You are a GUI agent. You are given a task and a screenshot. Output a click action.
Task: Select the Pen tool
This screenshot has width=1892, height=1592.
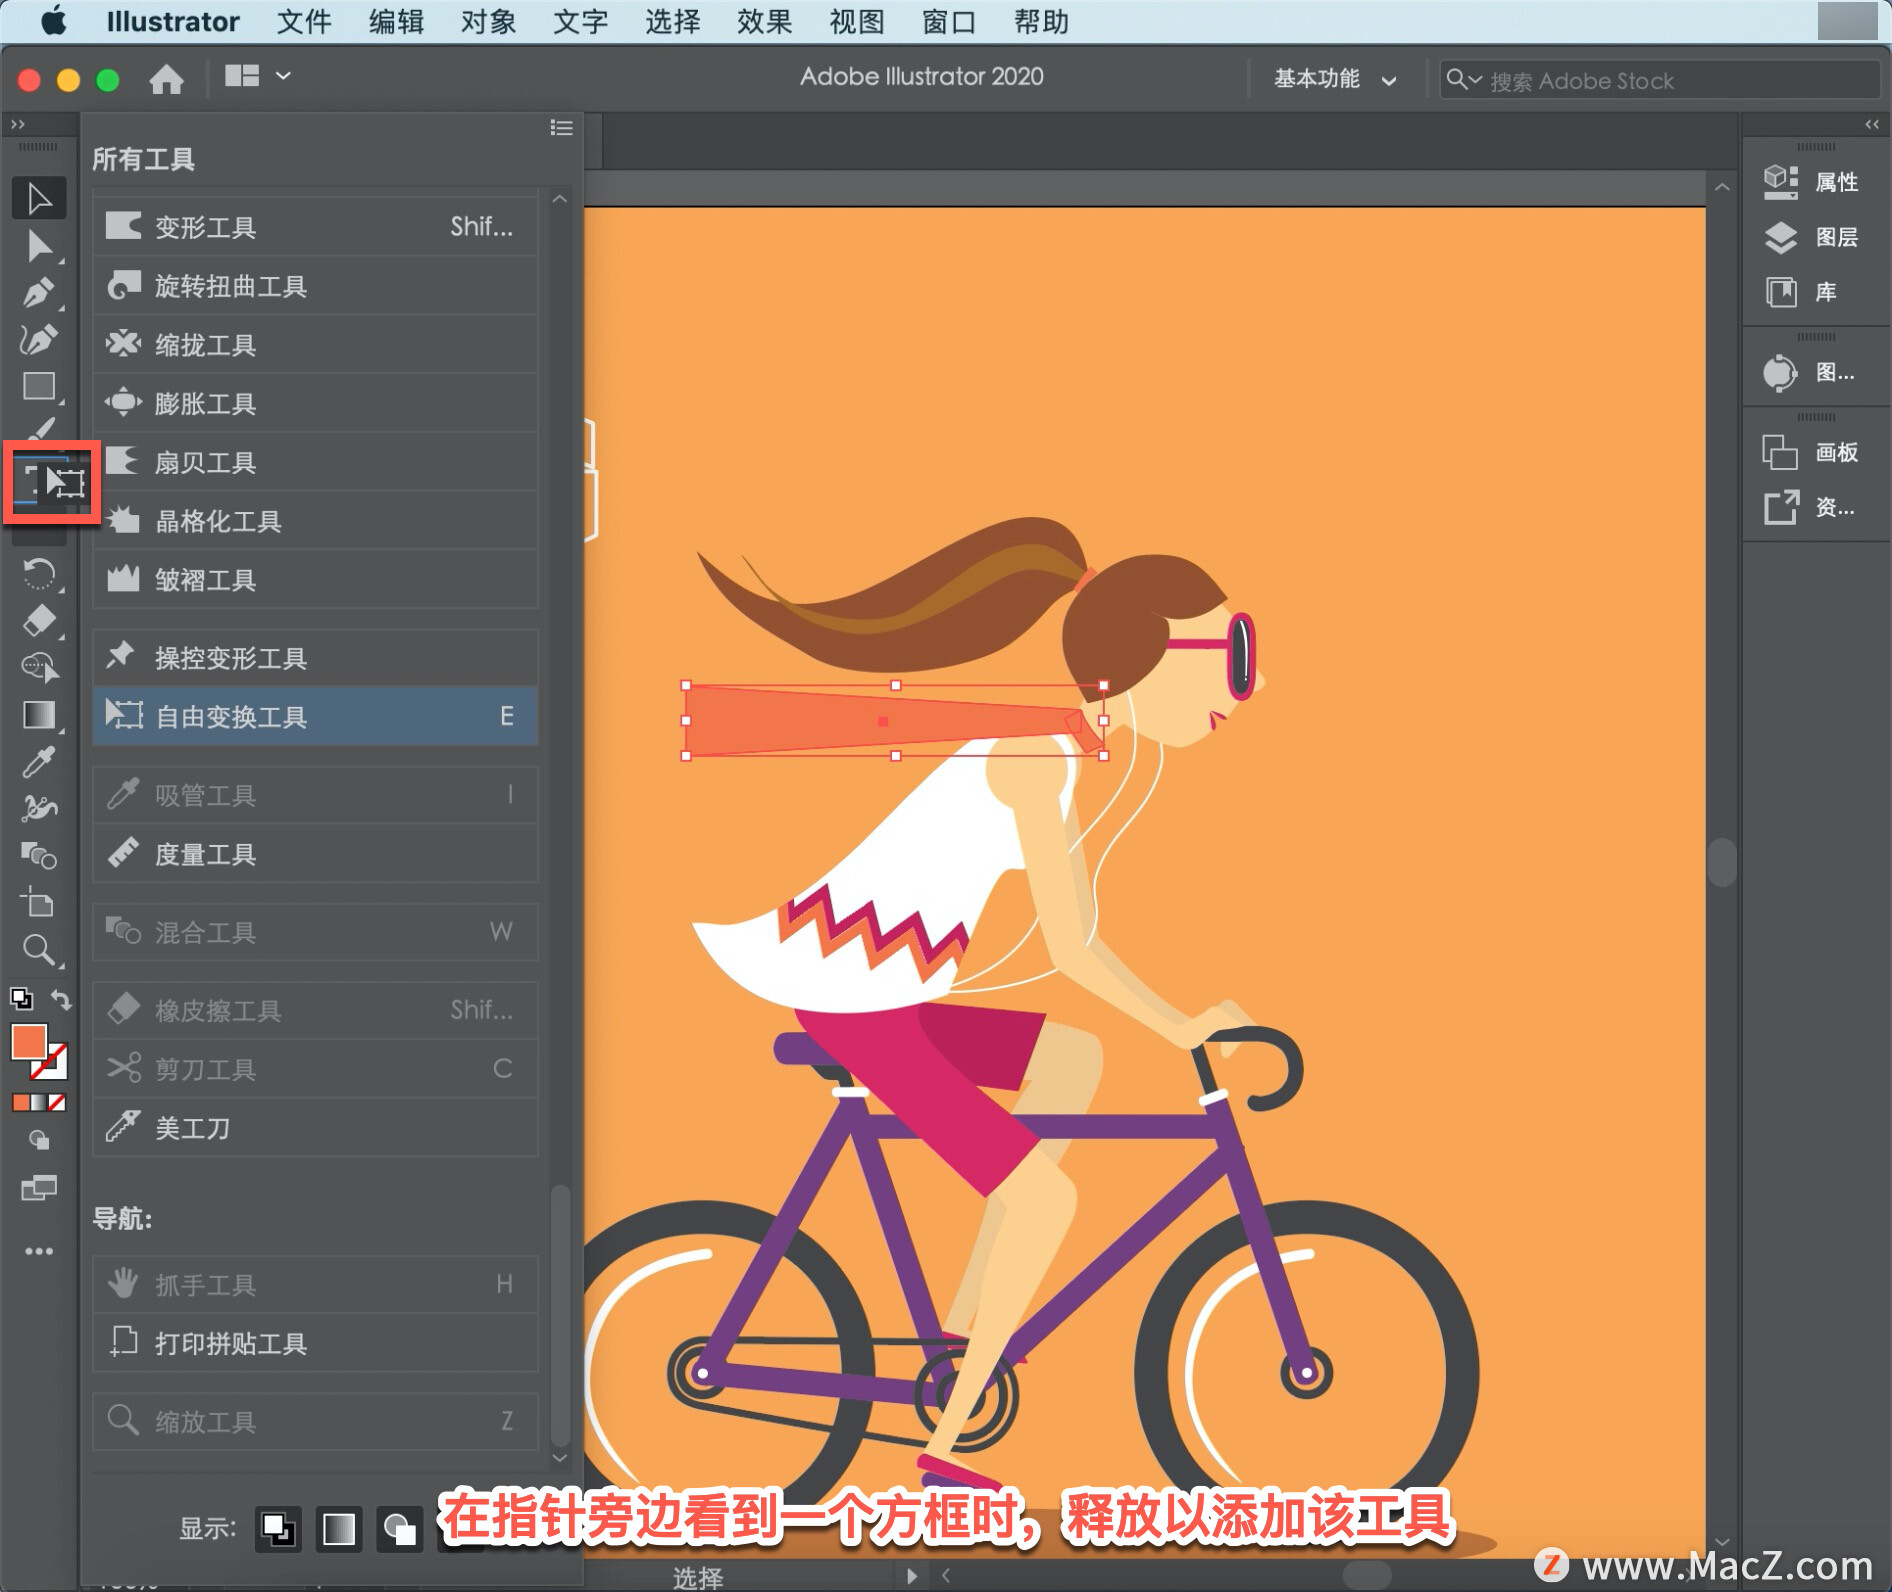click(39, 293)
